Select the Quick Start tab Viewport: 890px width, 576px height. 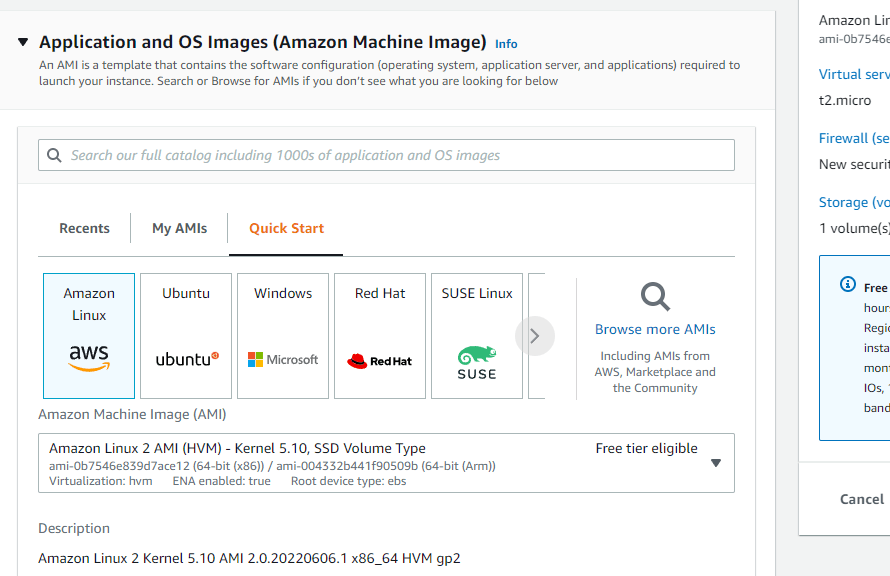pos(286,228)
